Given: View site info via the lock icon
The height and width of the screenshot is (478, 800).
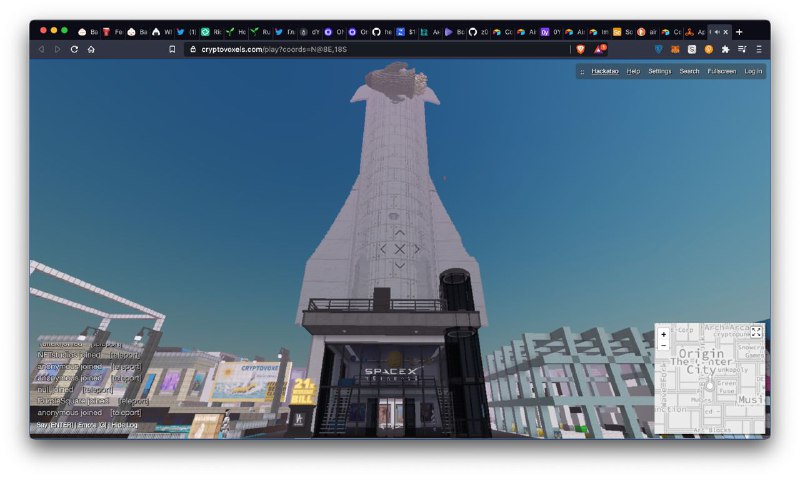Looking at the screenshot, I should pos(193,49).
